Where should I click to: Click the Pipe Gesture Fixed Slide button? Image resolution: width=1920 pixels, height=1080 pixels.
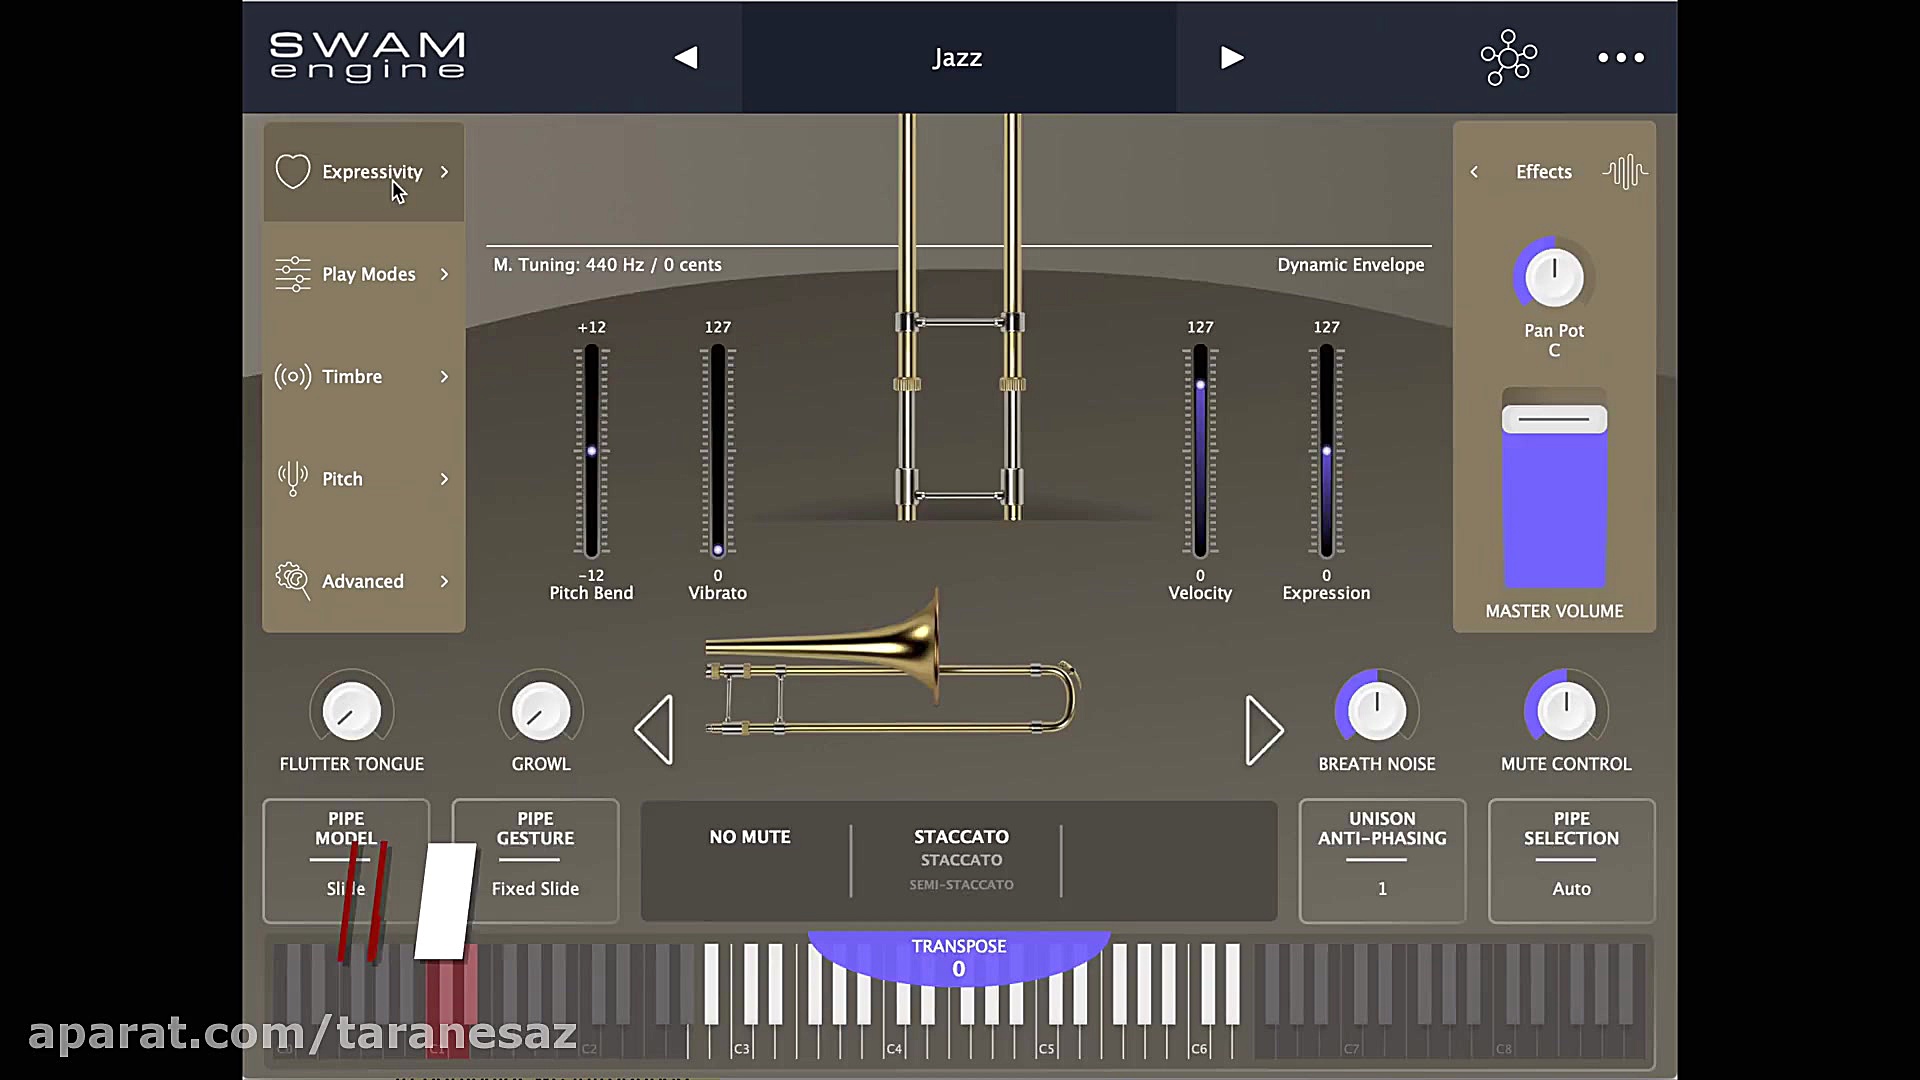click(535, 860)
